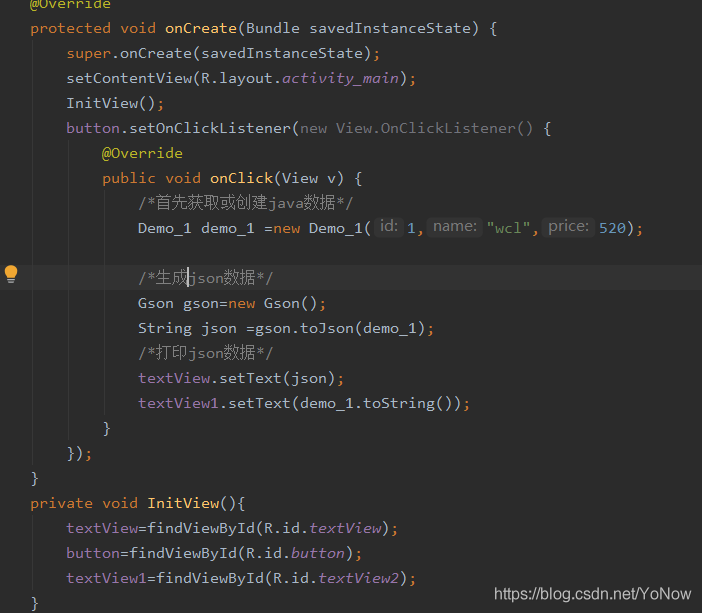This screenshot has height=613, width=702.
Task: Click gson.toJson(demo_1) expression
Action: click(x=340, y=329)
